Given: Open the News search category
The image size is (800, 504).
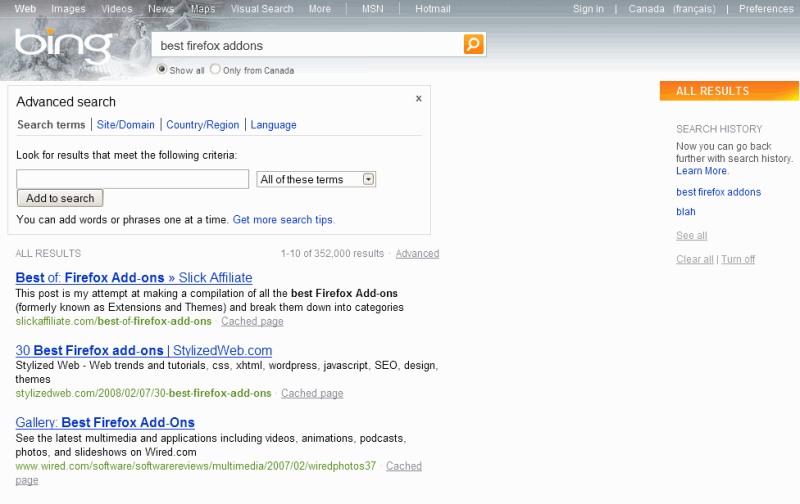Looking at the screenshot, I should coord(161,9).
